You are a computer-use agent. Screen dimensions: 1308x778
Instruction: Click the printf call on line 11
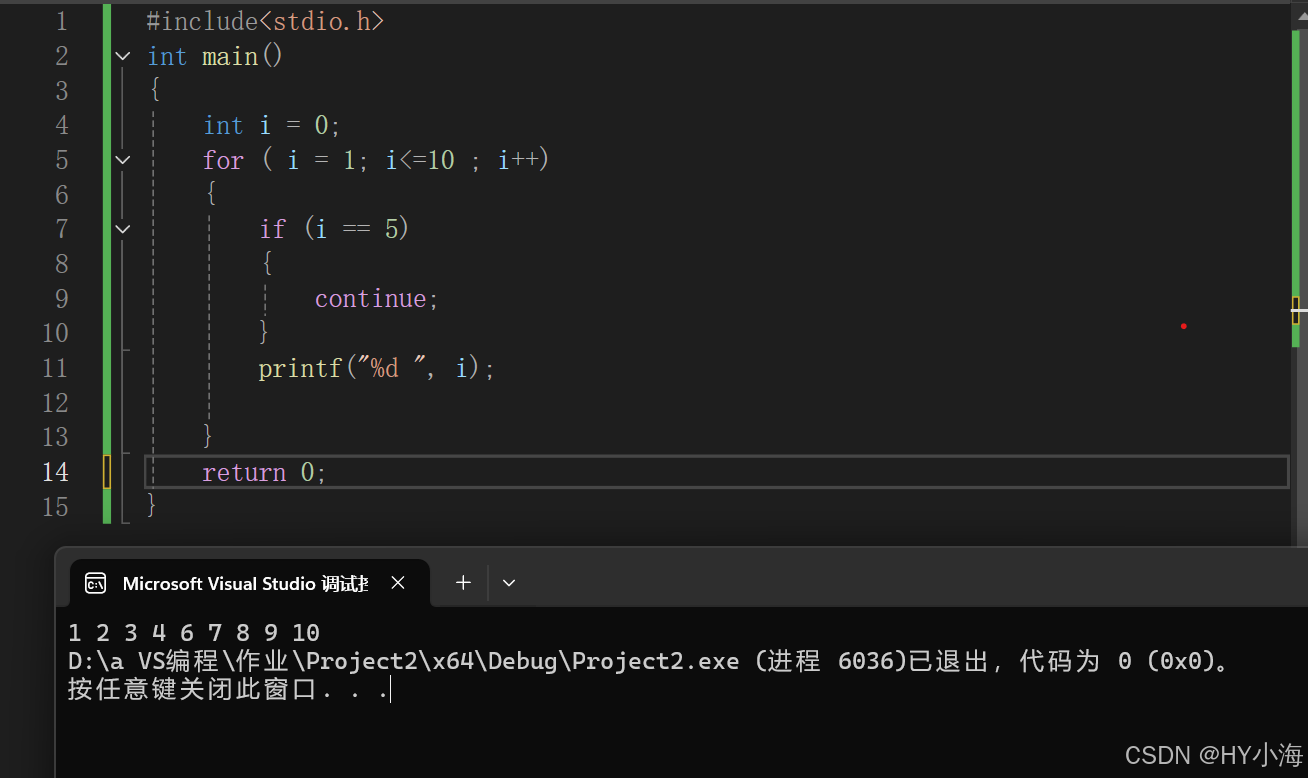tap(377, 368)
